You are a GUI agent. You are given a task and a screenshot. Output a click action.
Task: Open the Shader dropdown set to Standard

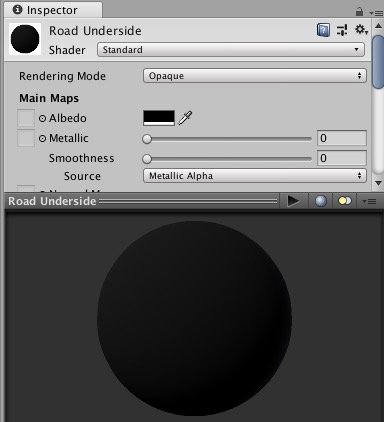[231, 50]
